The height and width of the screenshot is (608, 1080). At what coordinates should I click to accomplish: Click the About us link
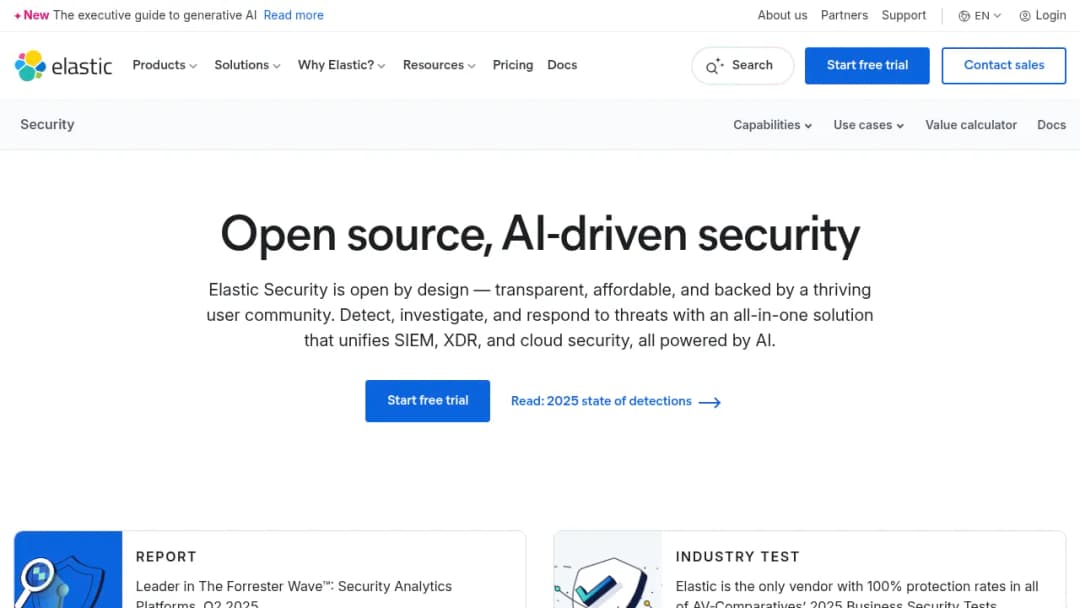click(x=782, y=15)
